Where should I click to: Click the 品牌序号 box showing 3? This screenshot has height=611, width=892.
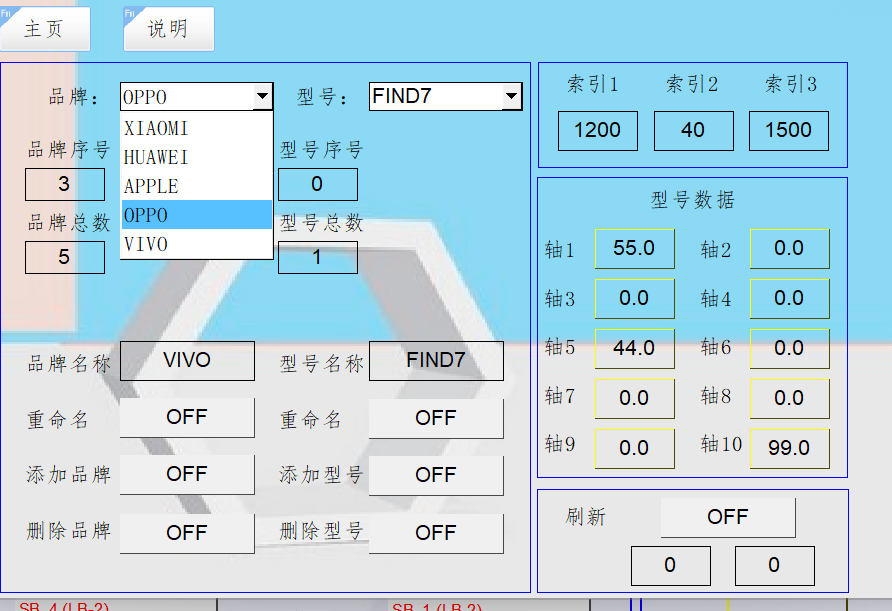(64, 185)
